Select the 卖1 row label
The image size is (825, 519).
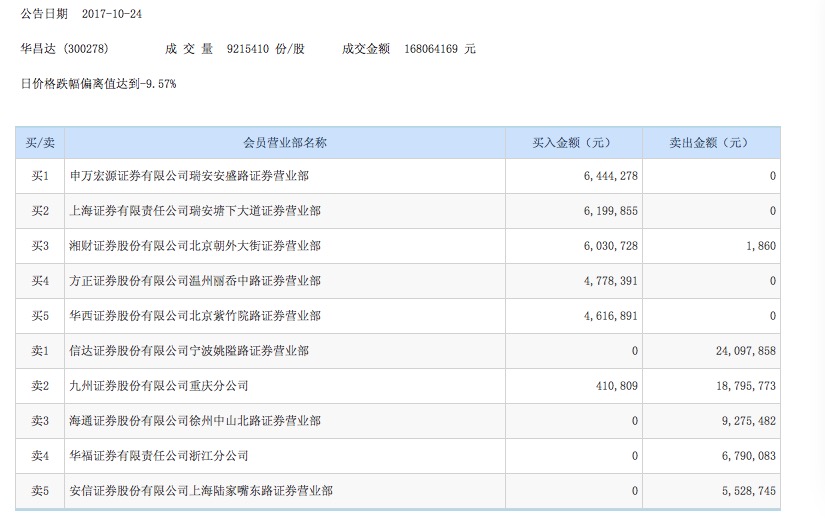point(40,351)
